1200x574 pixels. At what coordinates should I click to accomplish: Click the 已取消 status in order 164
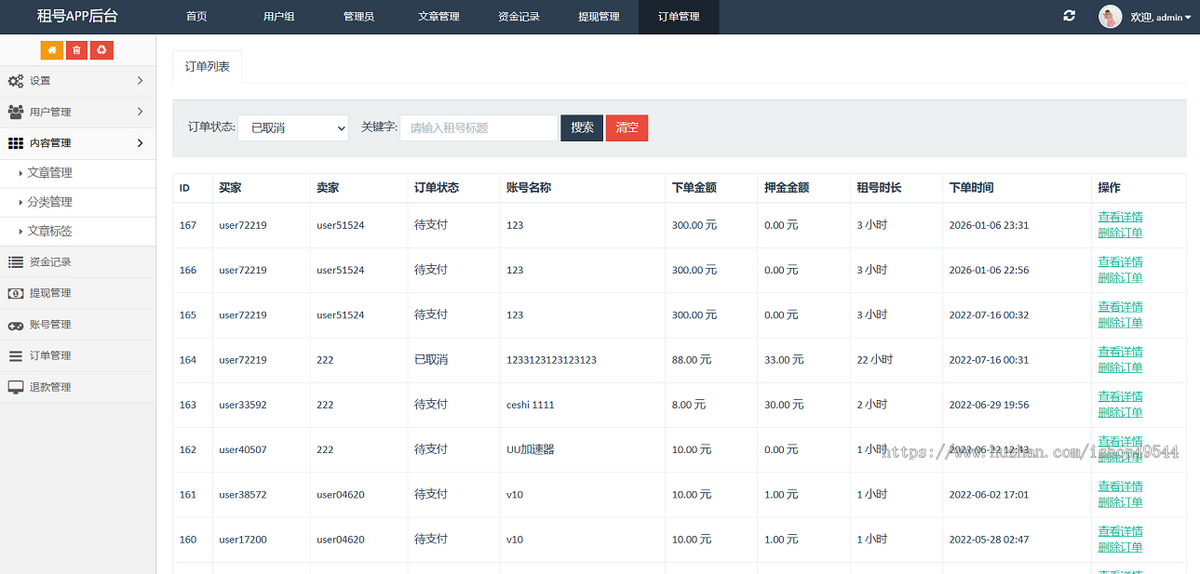point(431,360)
